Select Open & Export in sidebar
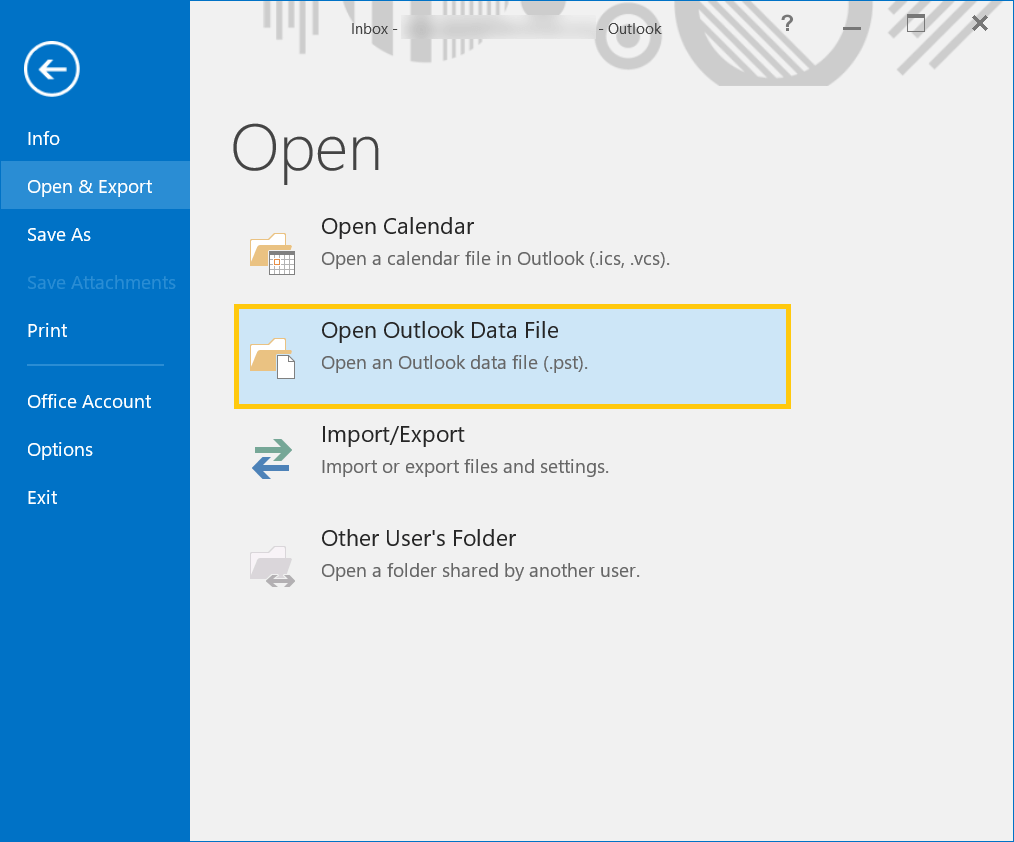 click(95, 186)
